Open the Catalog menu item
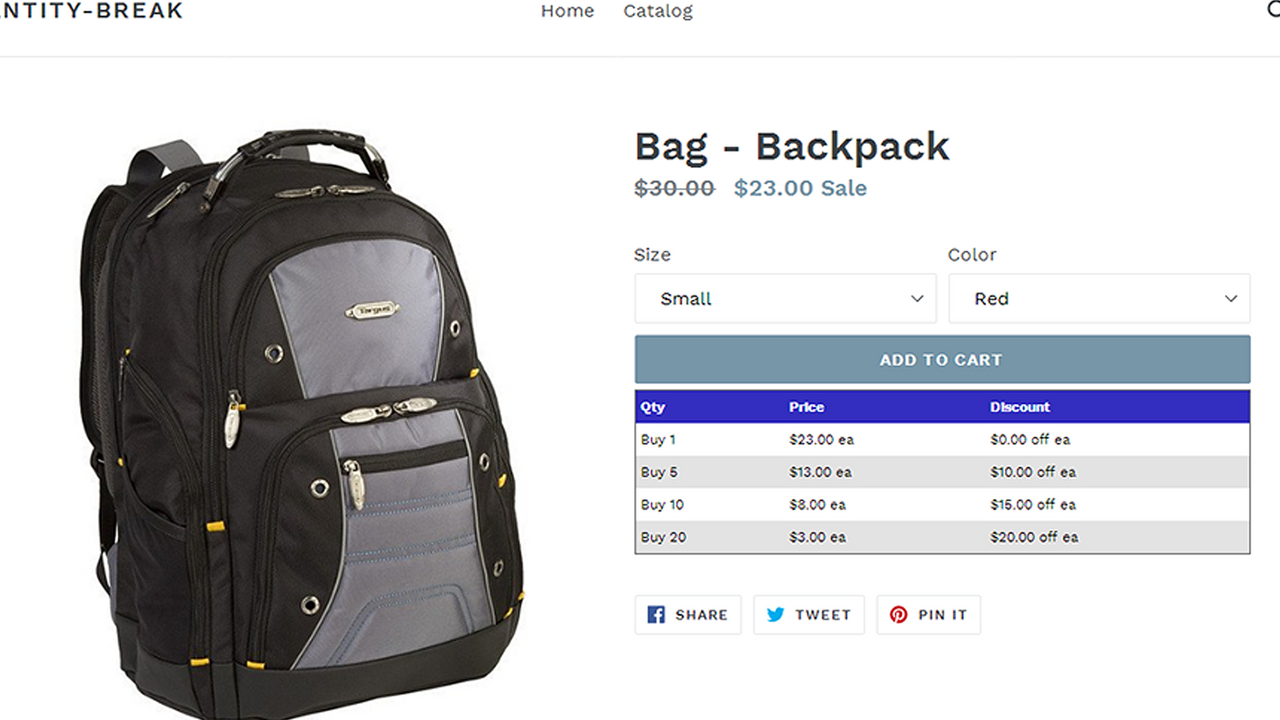The width and height of the screenshot is (1280, 720). click(x=658, y=11)
